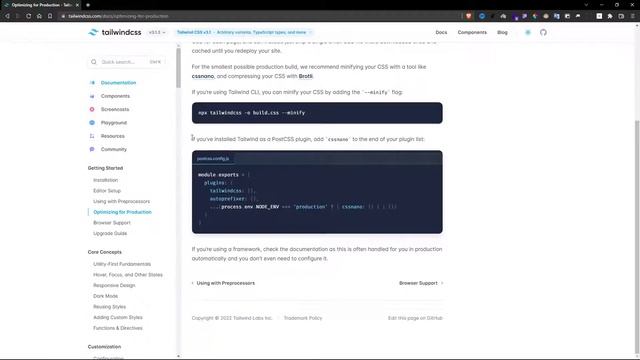
Task: Open the v3.1.3 version dropdown
Action: click(x=157, y=32)
